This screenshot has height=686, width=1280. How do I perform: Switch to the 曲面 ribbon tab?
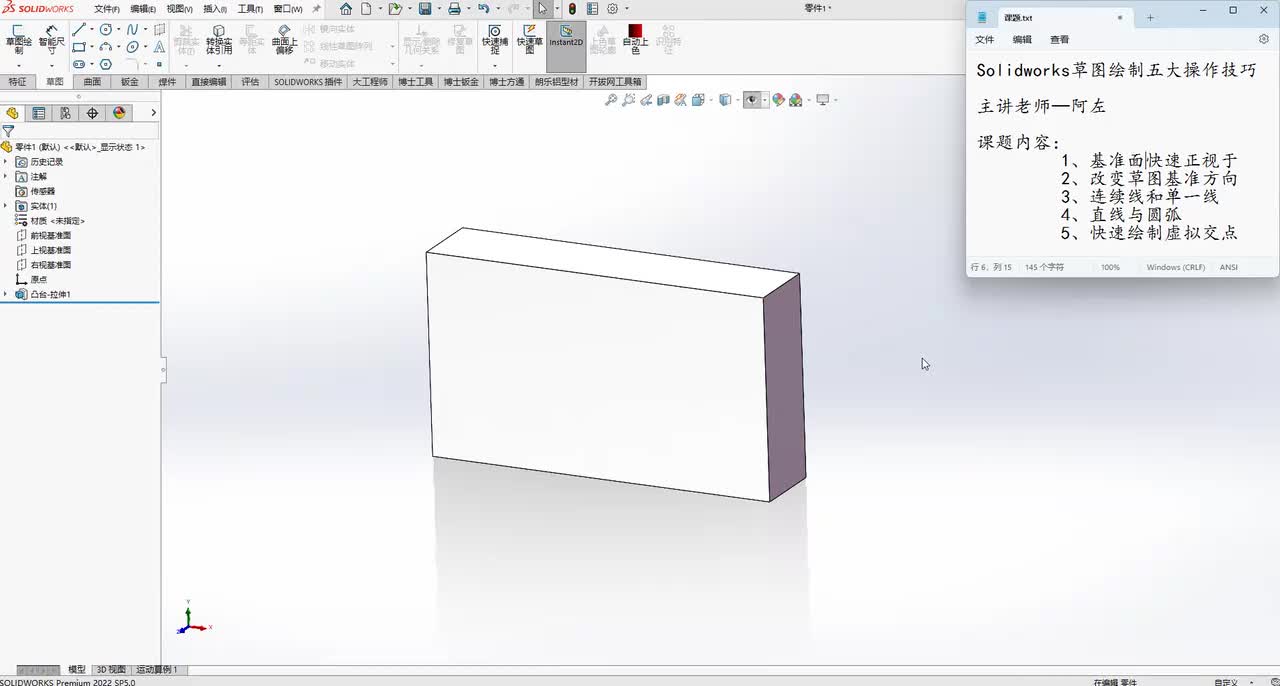click(x=92, y=82)
